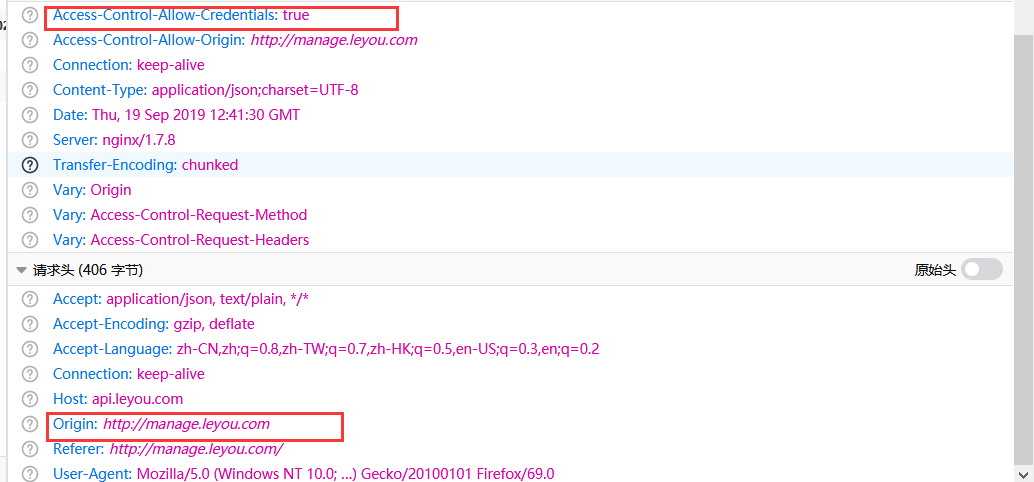The height and width of the screenshot is (482, 1034).
Task: Open help icon for Content-Type header
Action: [30, 90]
